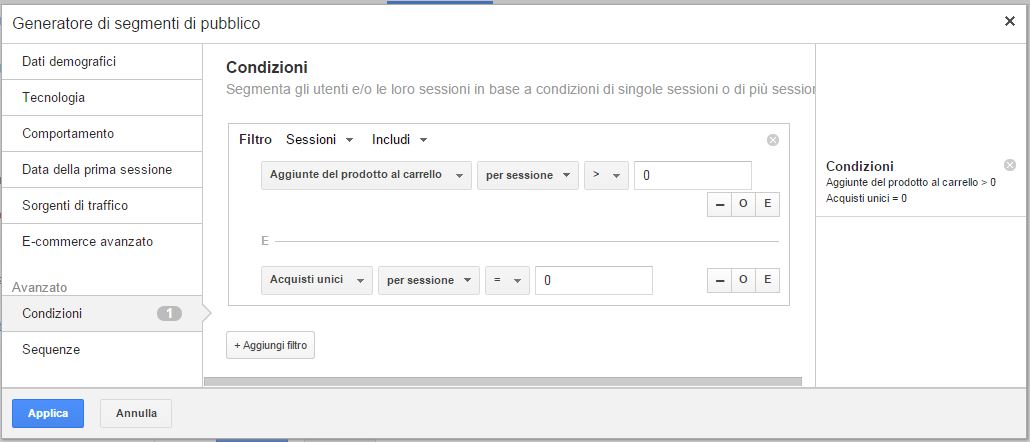Expand the greater-than operator dropdown
Image resolution: width=1030 pixels, height=442 pixels.
606,175
